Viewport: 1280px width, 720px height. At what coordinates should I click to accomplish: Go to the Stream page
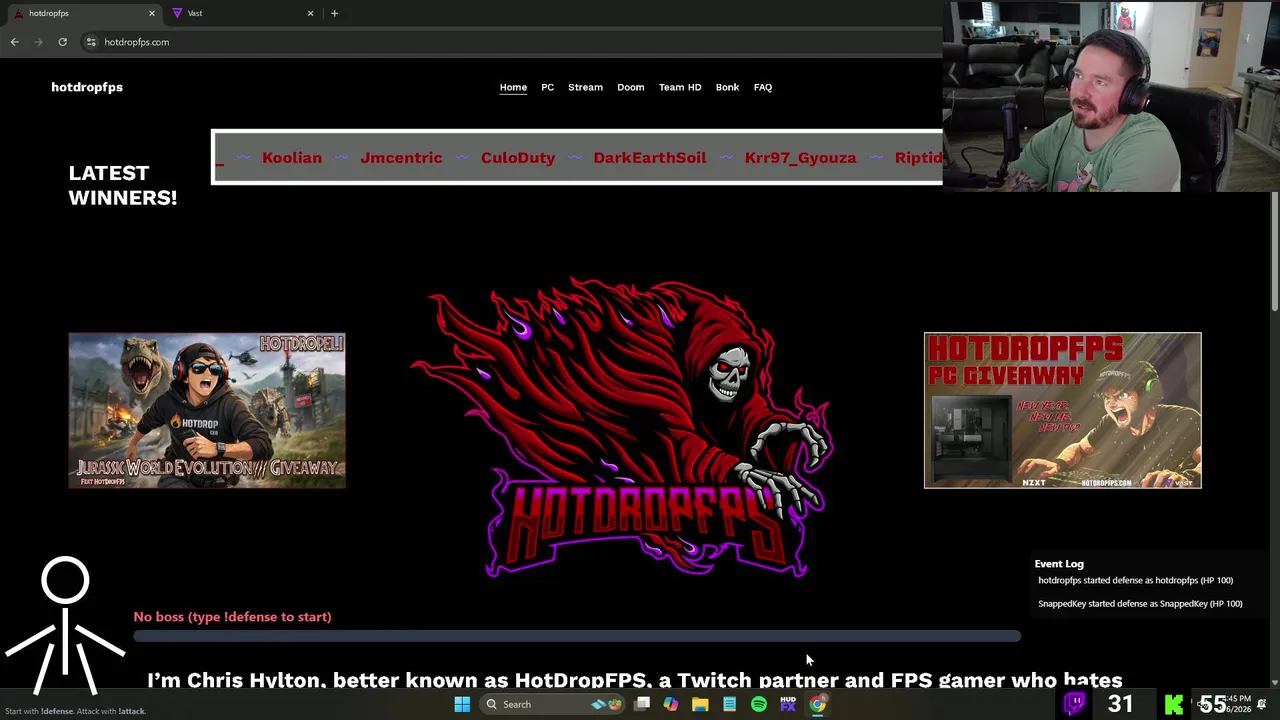click(x=585, y=87)
